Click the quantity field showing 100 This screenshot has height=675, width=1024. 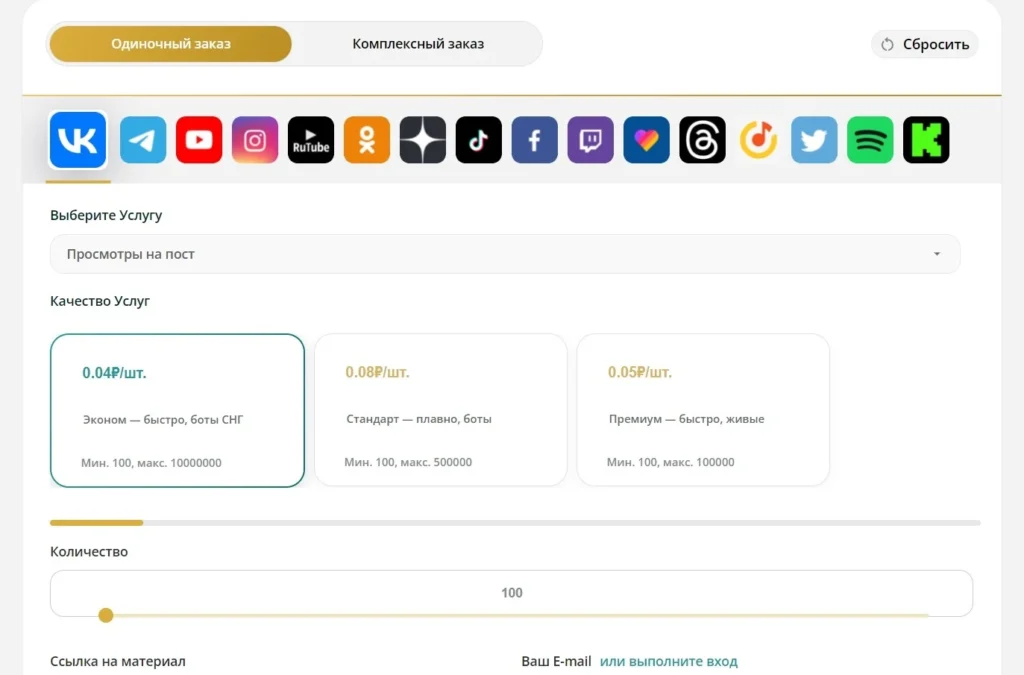(511, 593)
